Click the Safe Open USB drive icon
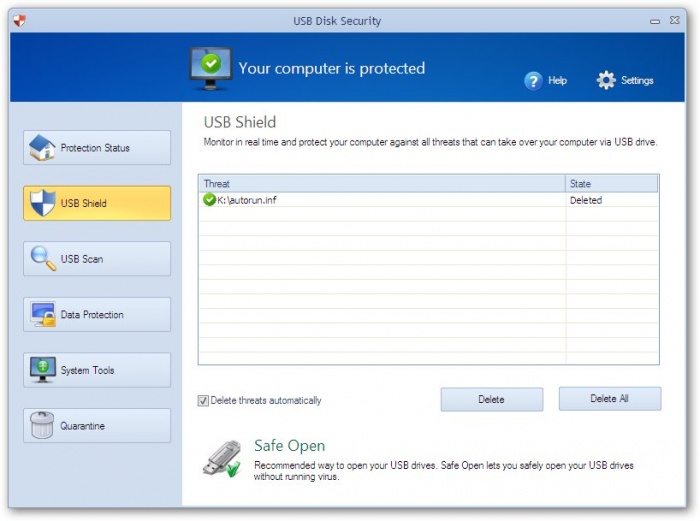The image size is (700, 521). point(222,459)
